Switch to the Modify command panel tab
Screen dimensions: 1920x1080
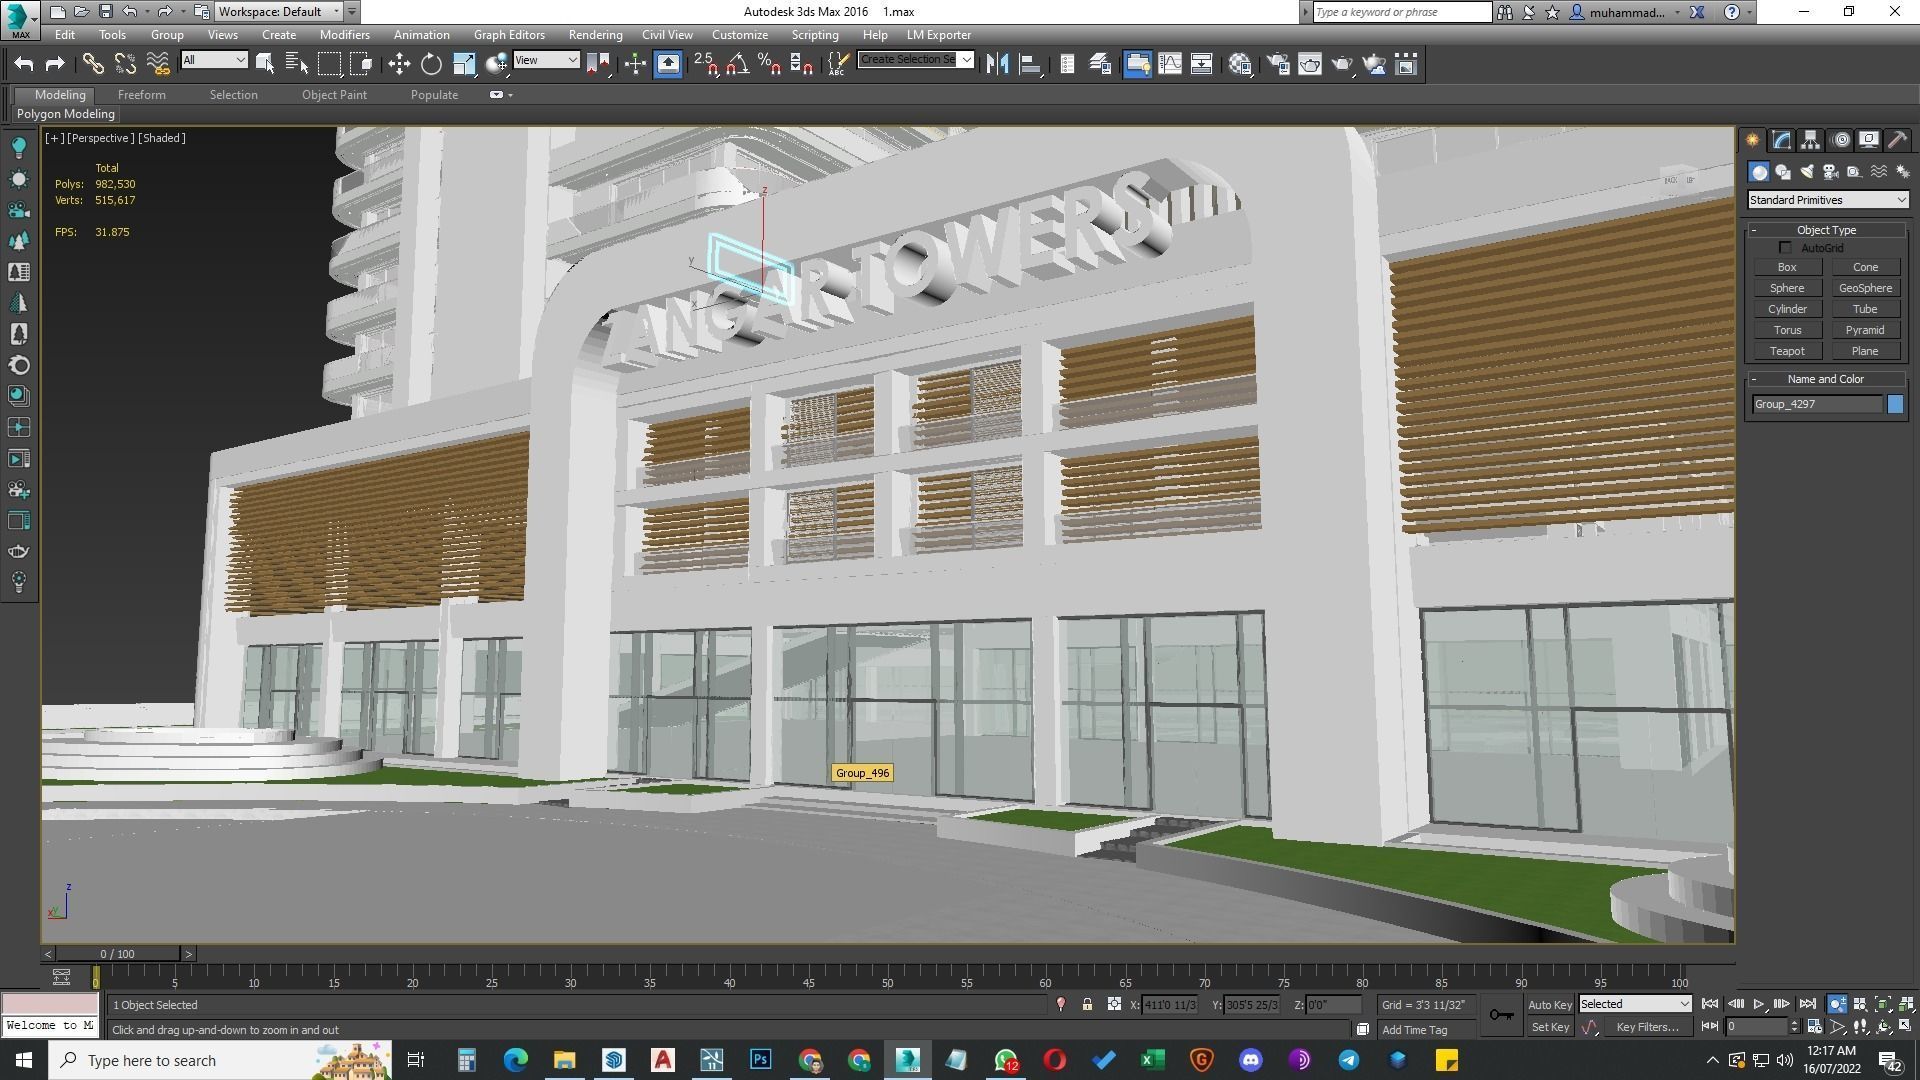pyautogui.click(x=1781, y=140)
